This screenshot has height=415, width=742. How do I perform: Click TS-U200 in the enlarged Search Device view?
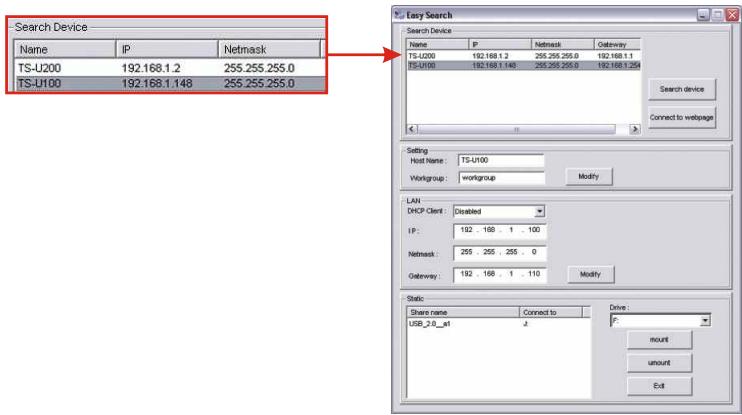(40, 68)
